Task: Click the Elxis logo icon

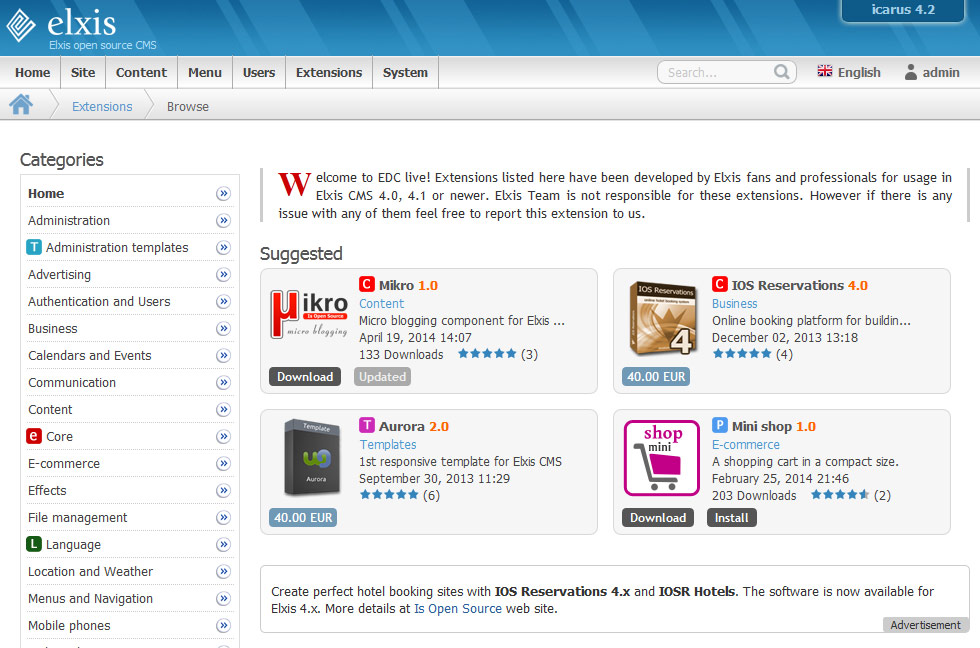Action: (x=21, y=25)
